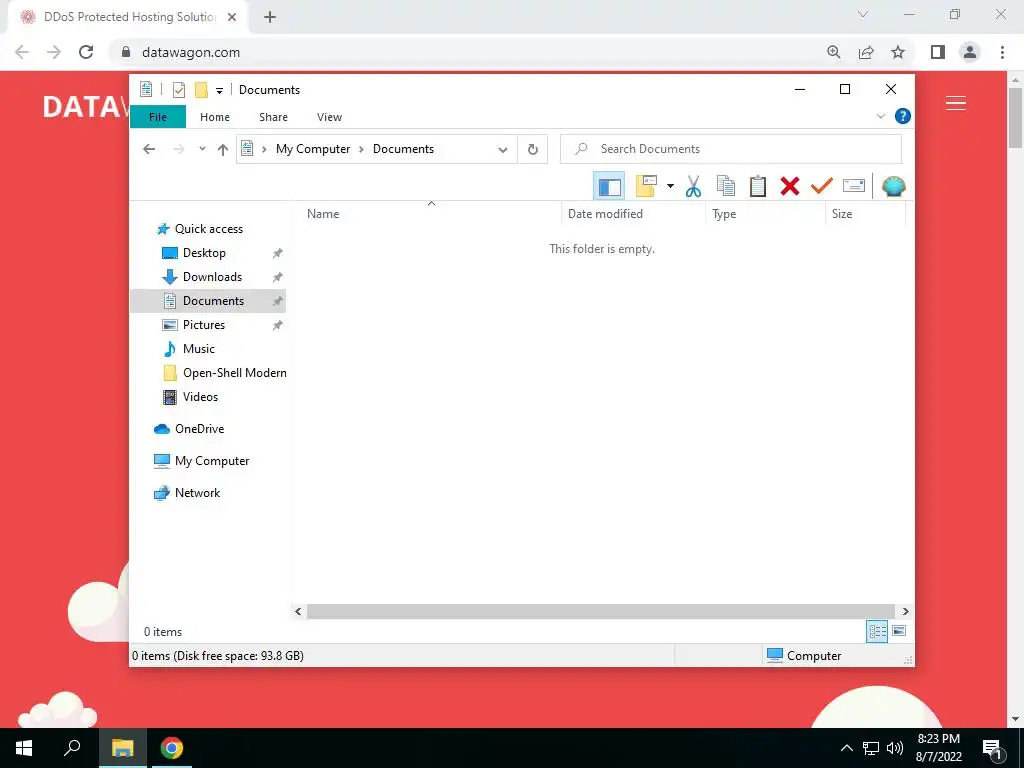Click the file list horizontal scrollbar track
Screen dimensions: 1024x768
[601, 611]
